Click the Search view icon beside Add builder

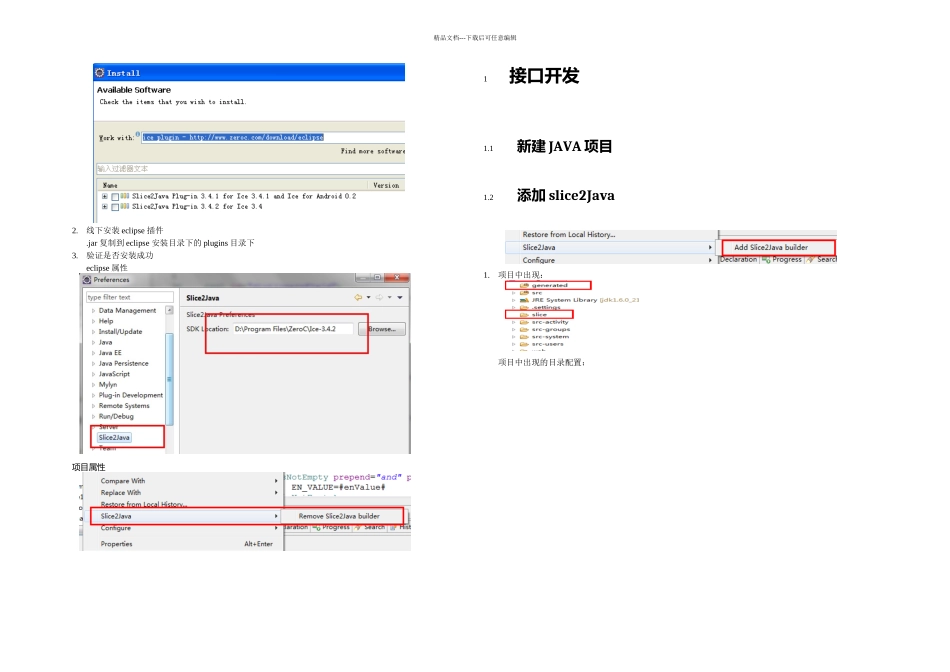(x=810, y=259)
